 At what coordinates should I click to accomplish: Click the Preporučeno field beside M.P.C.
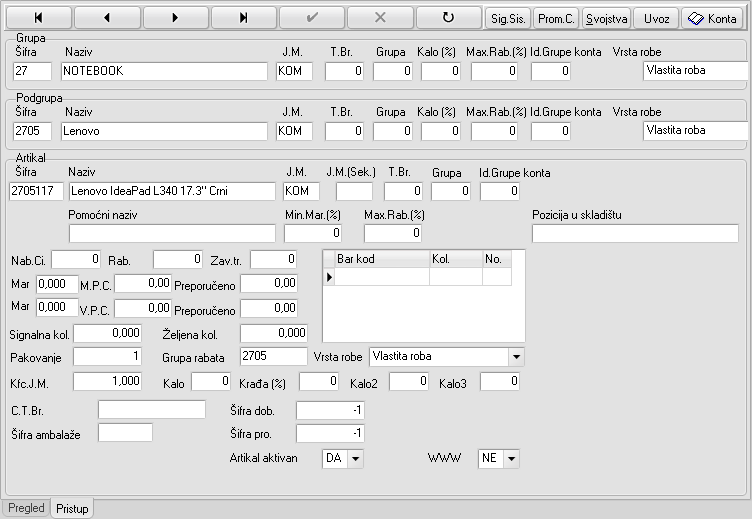(269, 283)
